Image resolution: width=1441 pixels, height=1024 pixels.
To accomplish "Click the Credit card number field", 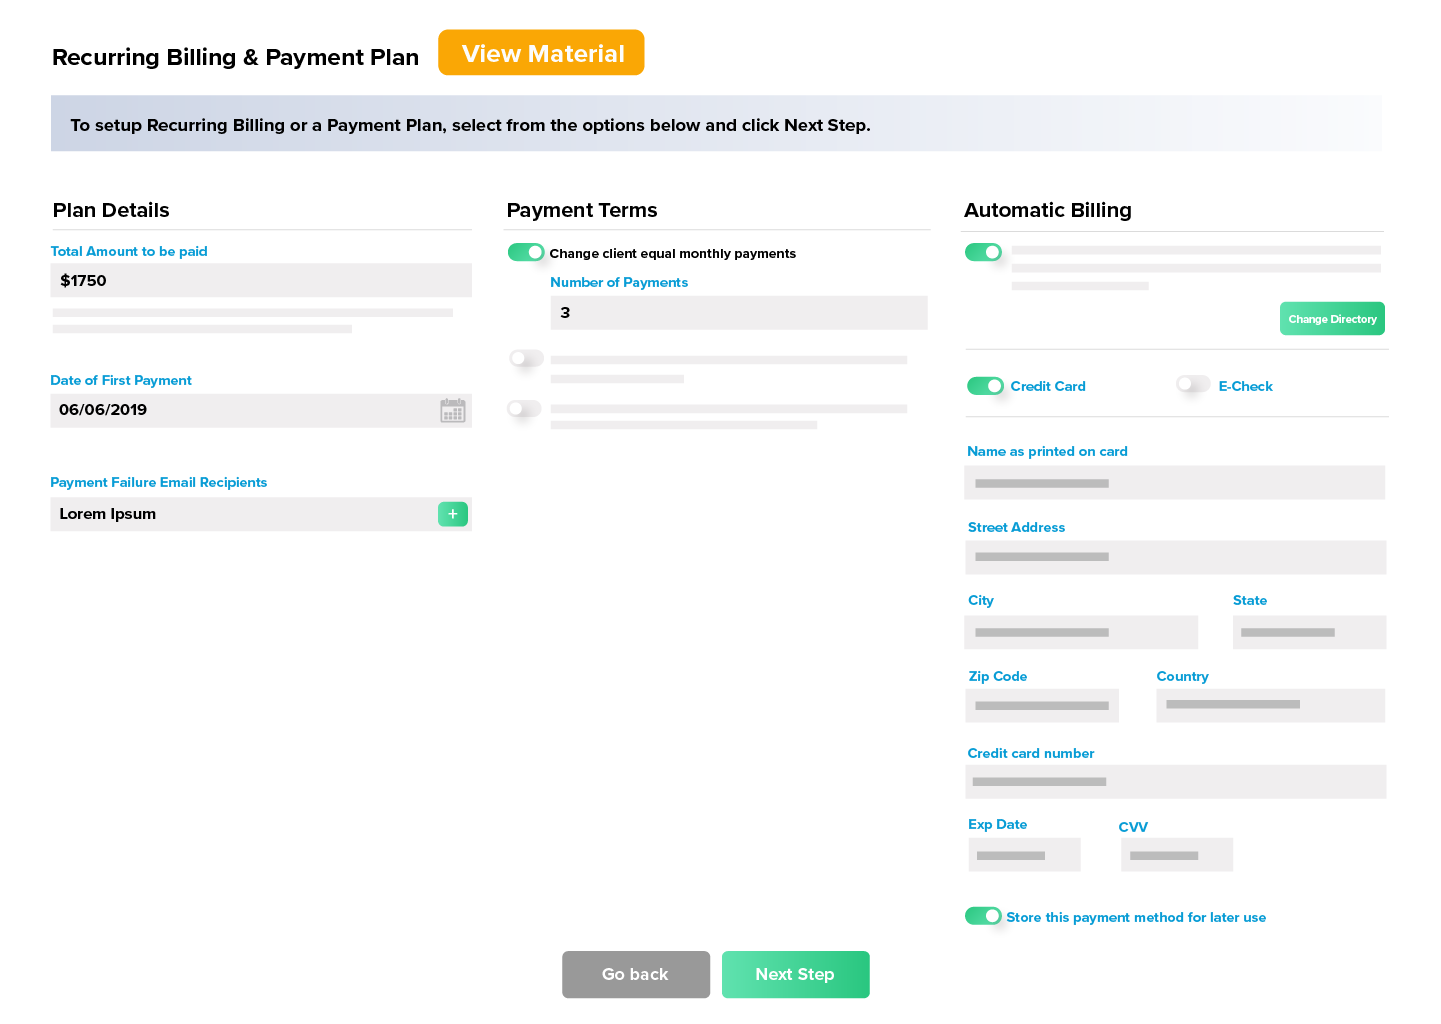I will point(1174,782).
